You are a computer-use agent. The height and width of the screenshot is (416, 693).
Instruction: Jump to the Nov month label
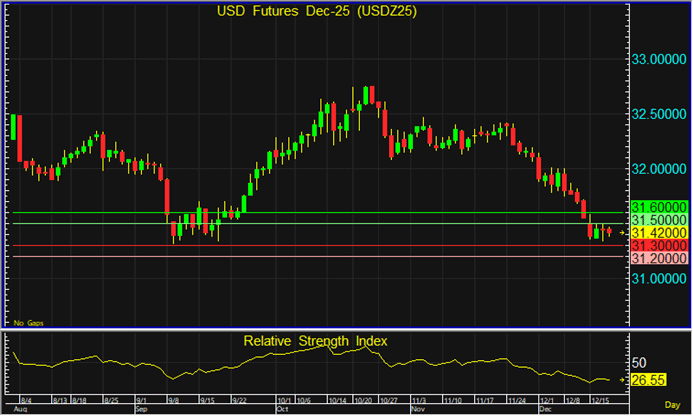[x=418, y=410]
